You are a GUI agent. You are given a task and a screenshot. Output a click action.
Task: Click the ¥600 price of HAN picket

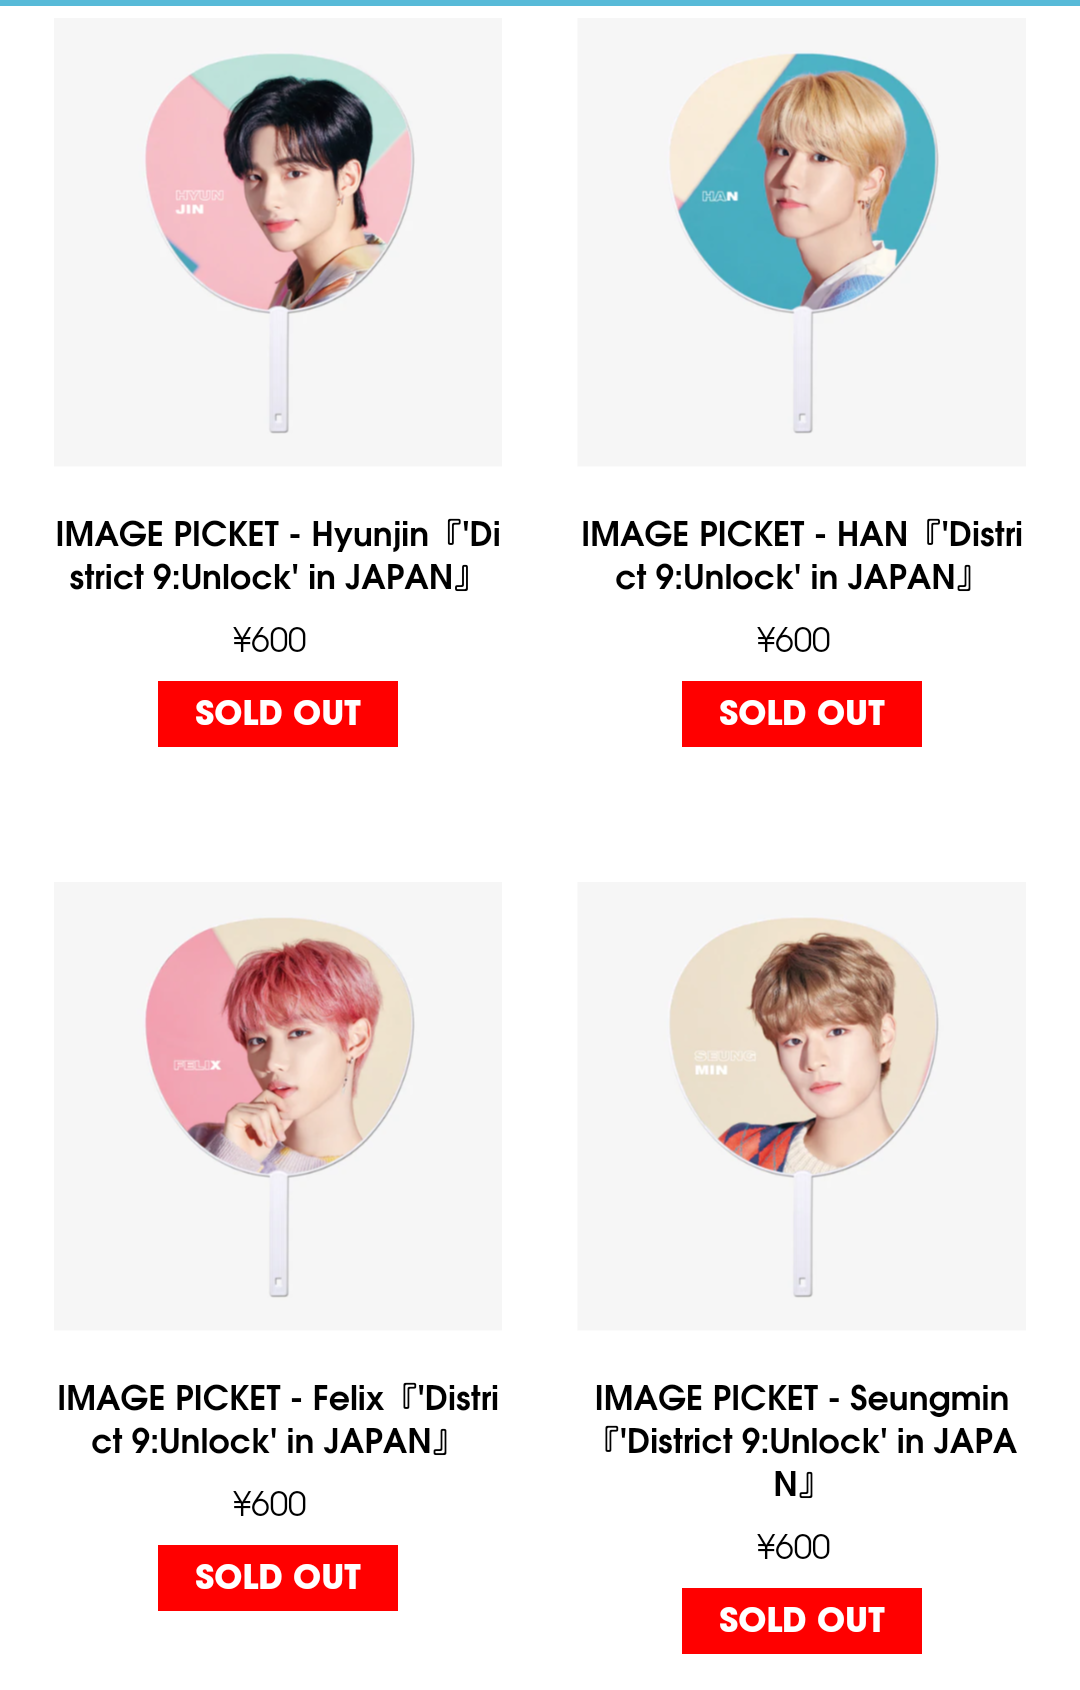coord(794,640)
